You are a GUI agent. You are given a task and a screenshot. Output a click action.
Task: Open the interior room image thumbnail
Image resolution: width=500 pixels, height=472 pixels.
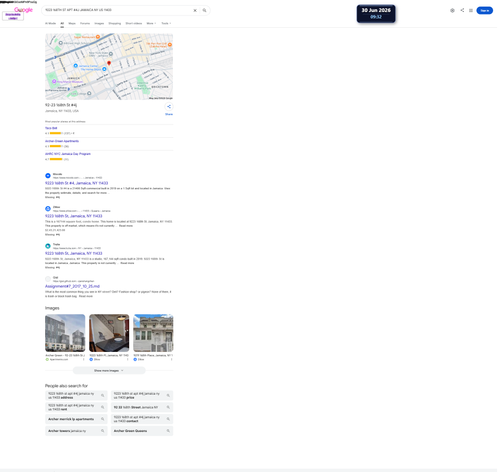pos(110,334)
